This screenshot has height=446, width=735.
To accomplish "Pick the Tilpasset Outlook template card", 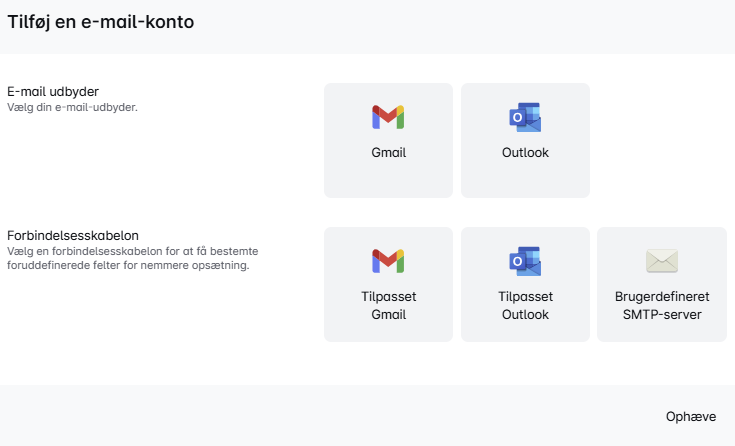I will 525,285.
